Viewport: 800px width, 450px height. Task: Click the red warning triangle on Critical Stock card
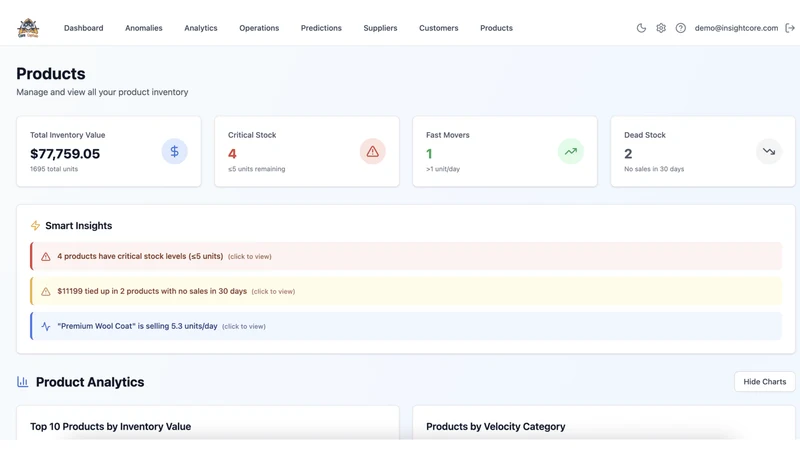372,152
